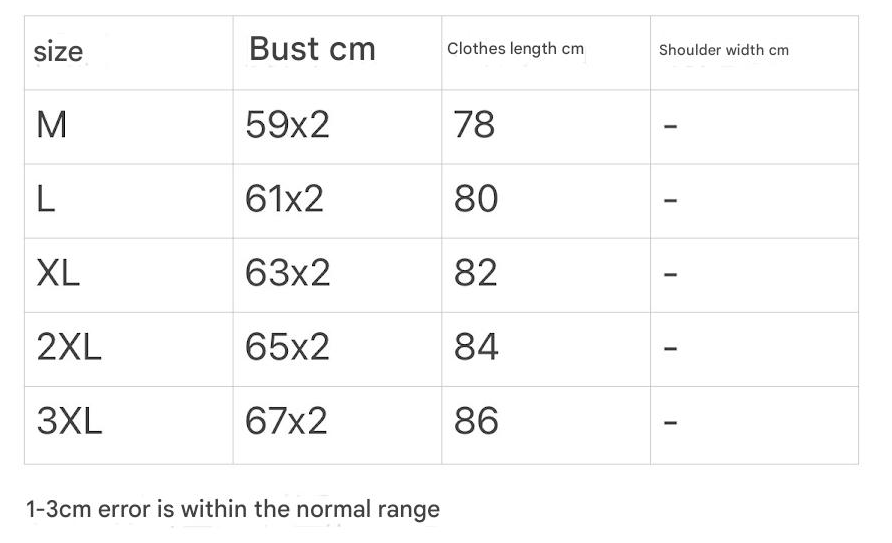Select the 2XL size row label
892x543 pixels.
[x=68, y=347]
